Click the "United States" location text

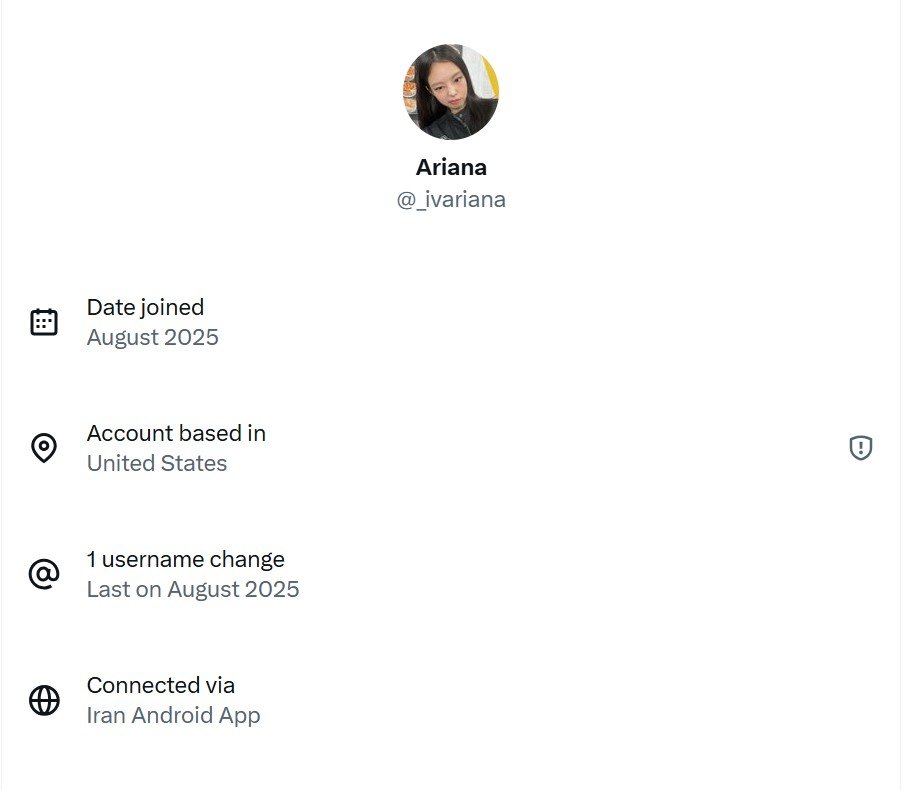click(x=157, y=464)
